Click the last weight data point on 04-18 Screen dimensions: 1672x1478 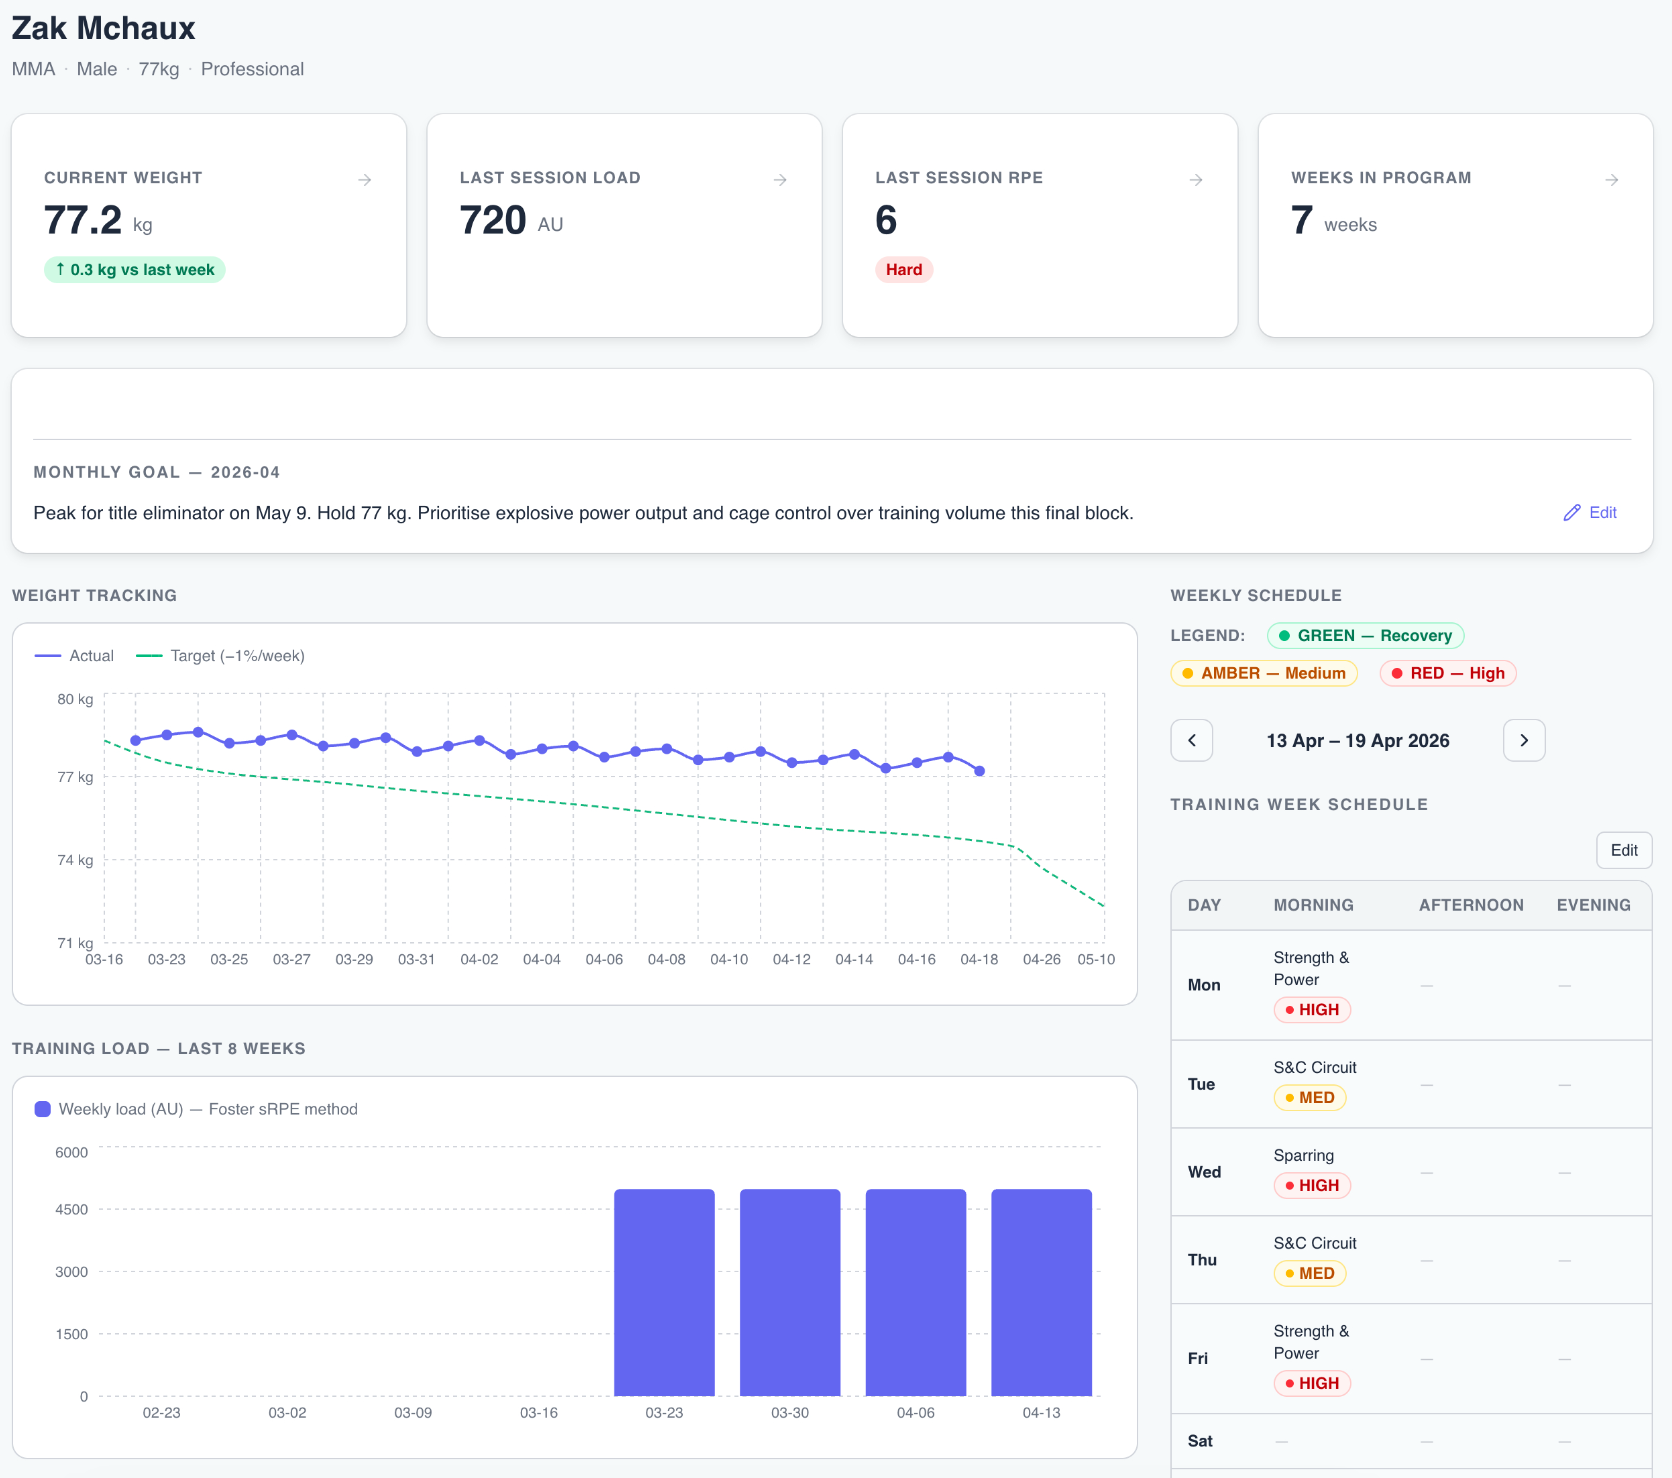coord(980,771)
